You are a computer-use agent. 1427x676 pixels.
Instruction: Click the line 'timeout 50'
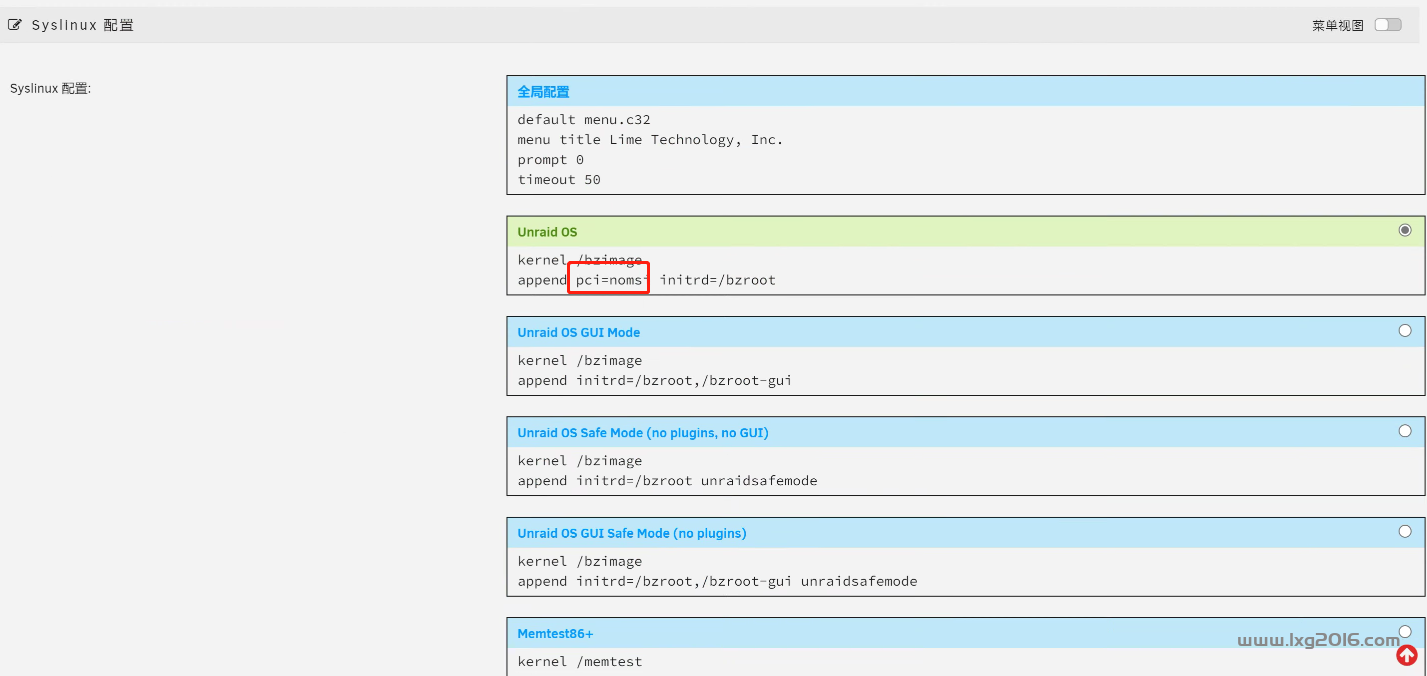[x=559, y=180]
